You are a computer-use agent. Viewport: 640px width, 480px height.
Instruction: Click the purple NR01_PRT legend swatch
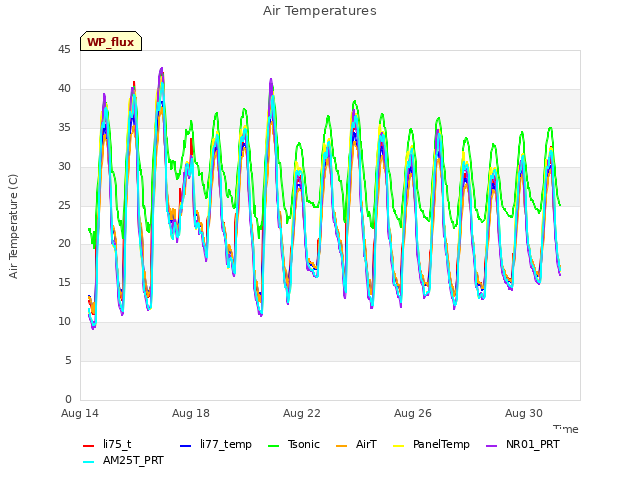[x=491, y=446]
